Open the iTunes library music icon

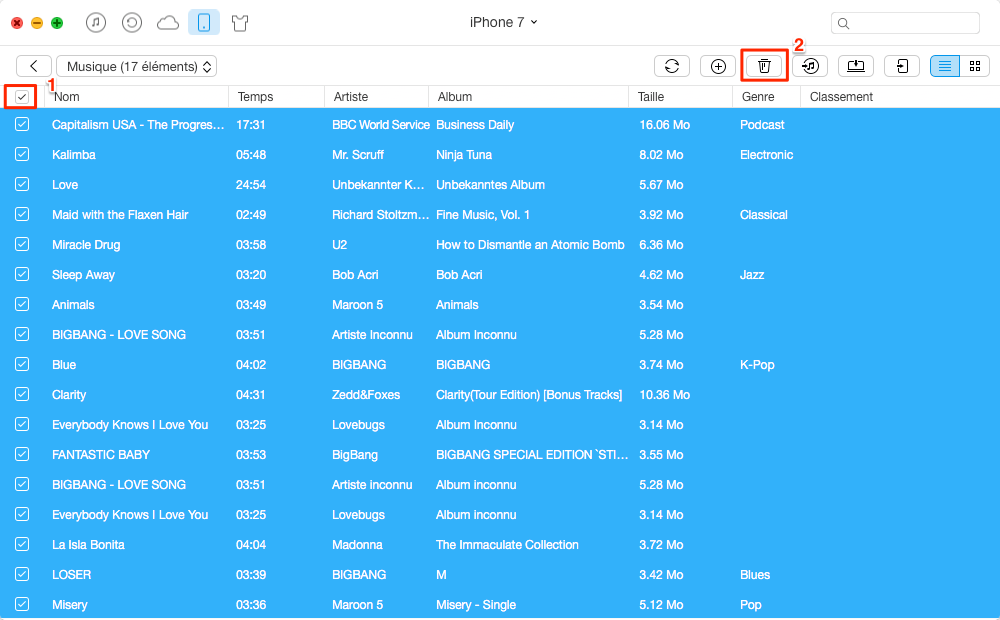tap(96, 23)
